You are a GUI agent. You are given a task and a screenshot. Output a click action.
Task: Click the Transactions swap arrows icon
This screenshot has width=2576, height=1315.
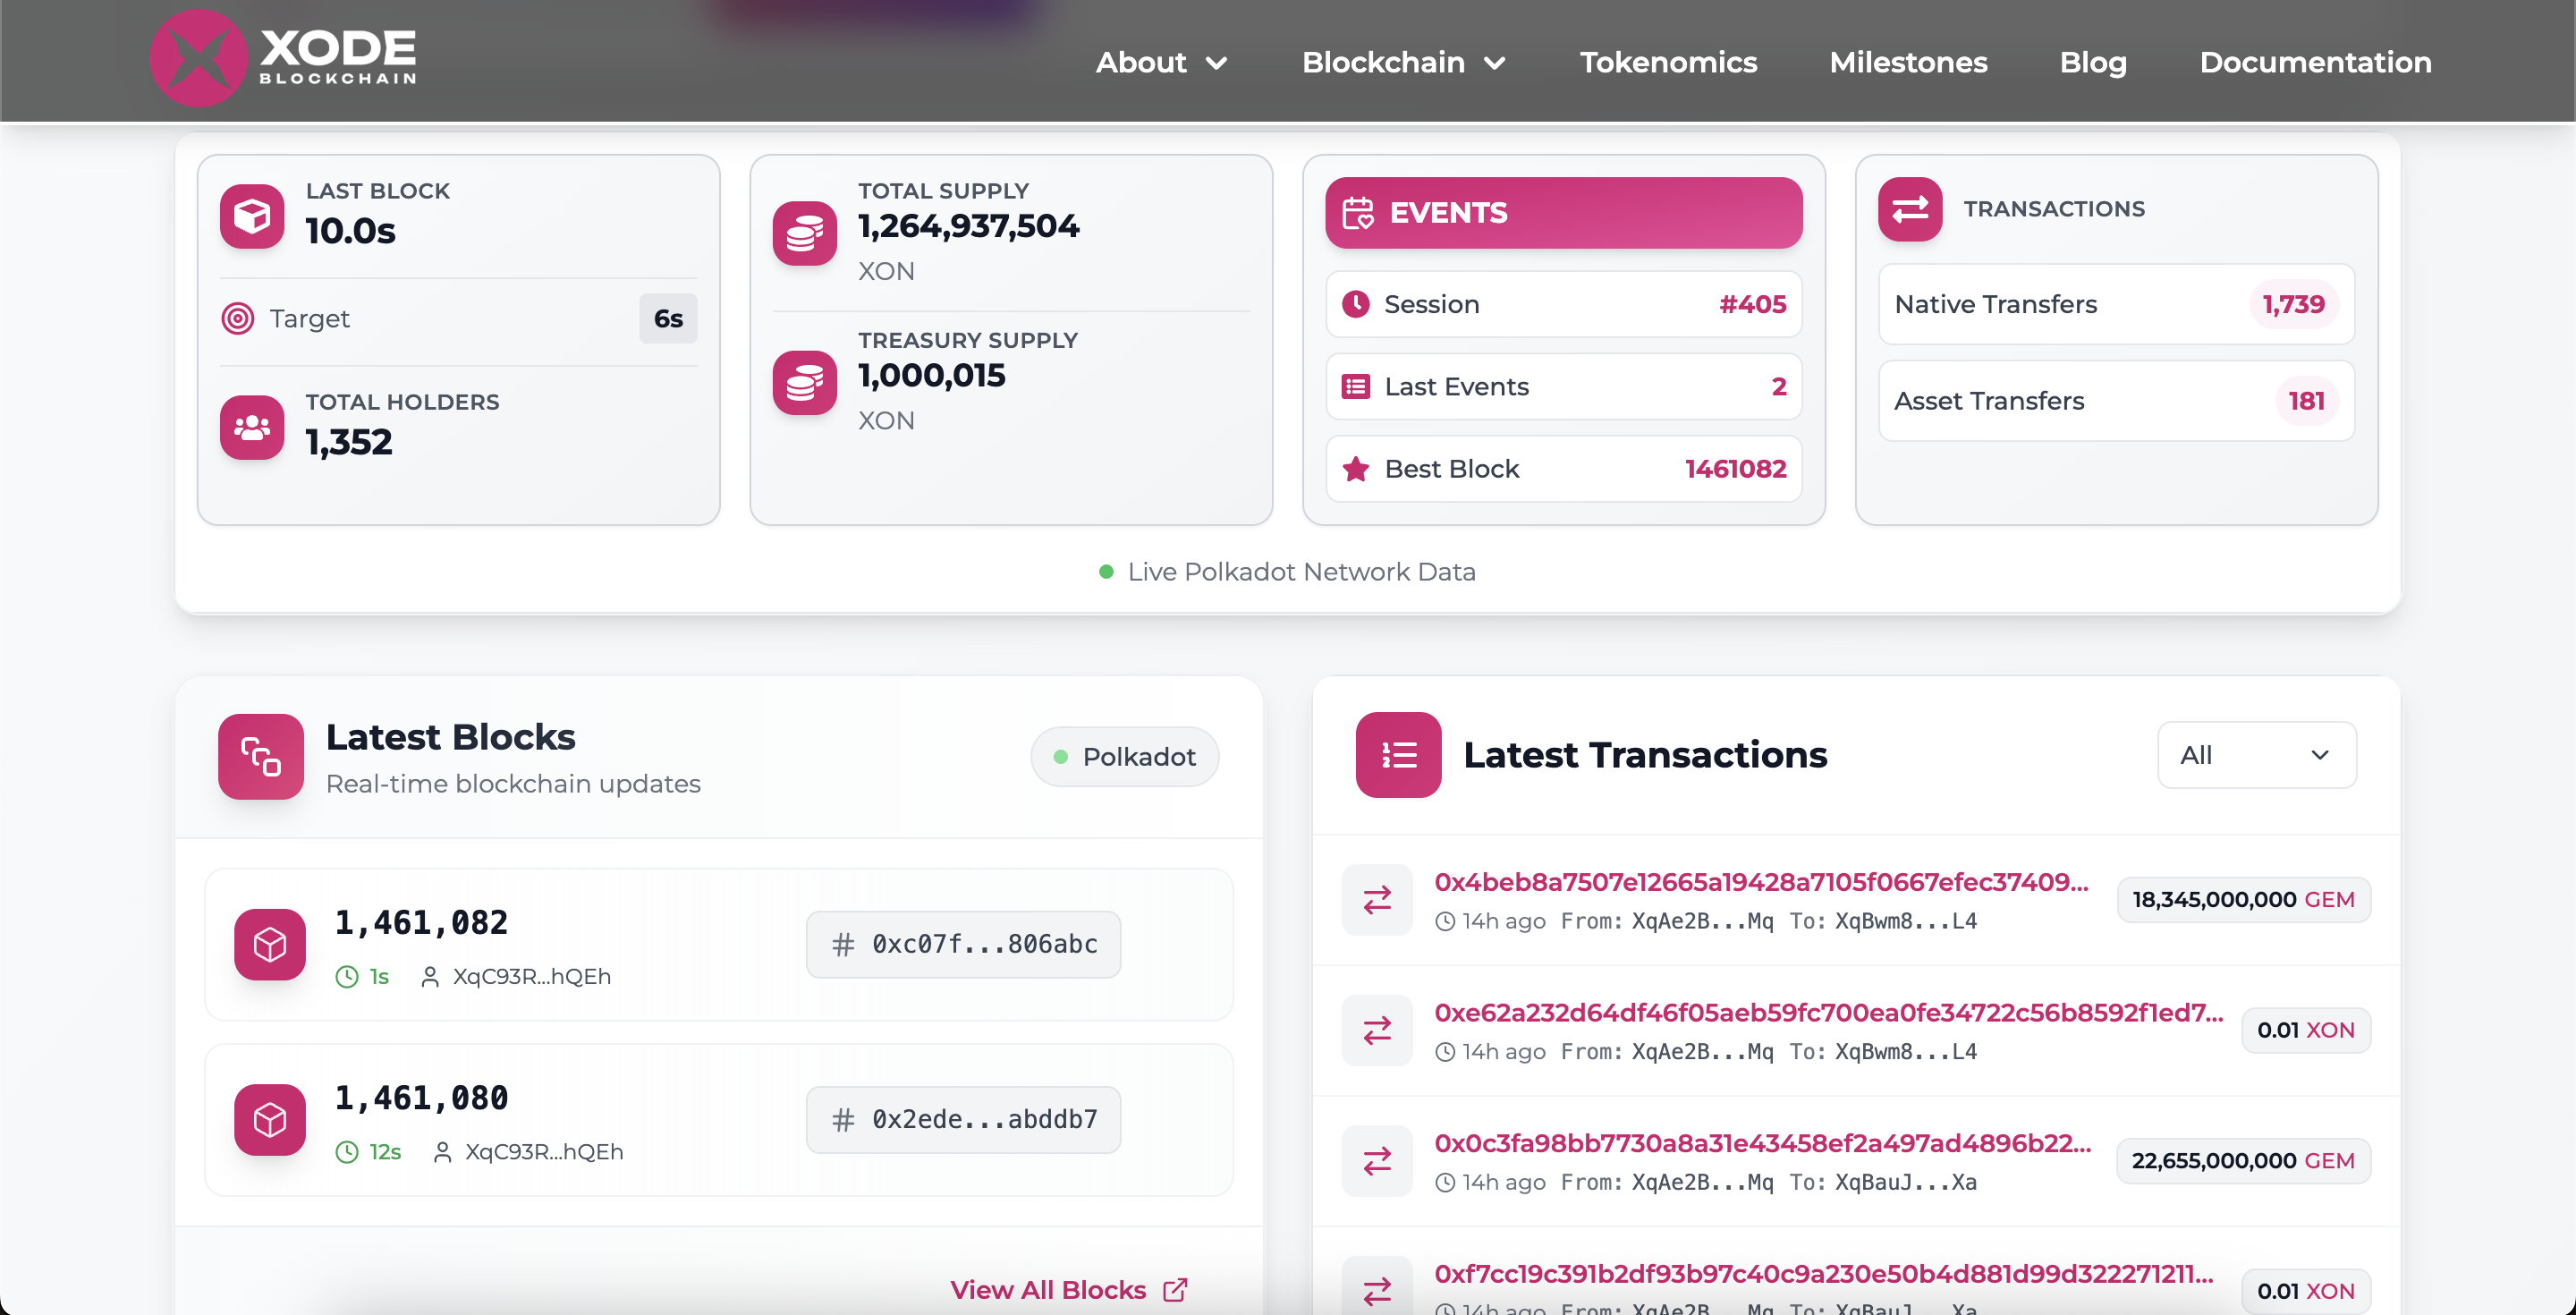1910,209
